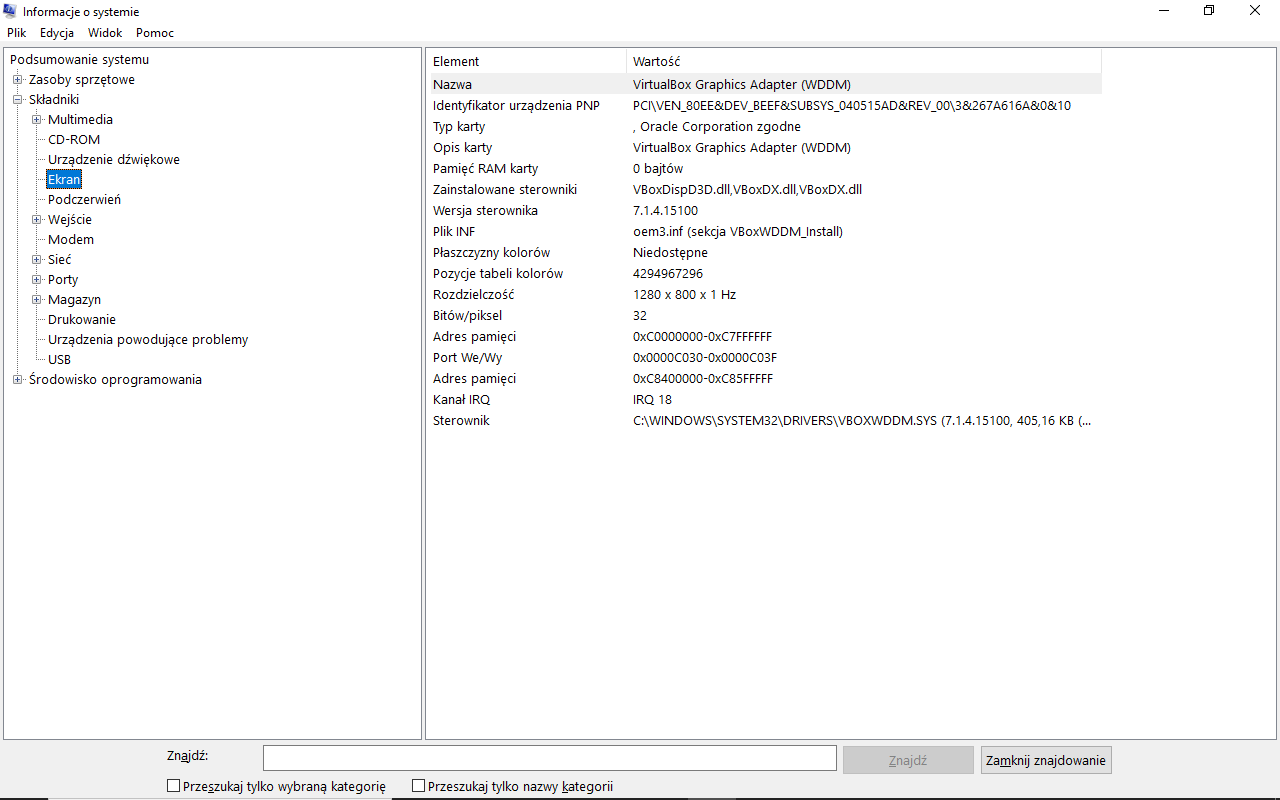
Task: Expand the Sieć category
Action: click(36, 260)
